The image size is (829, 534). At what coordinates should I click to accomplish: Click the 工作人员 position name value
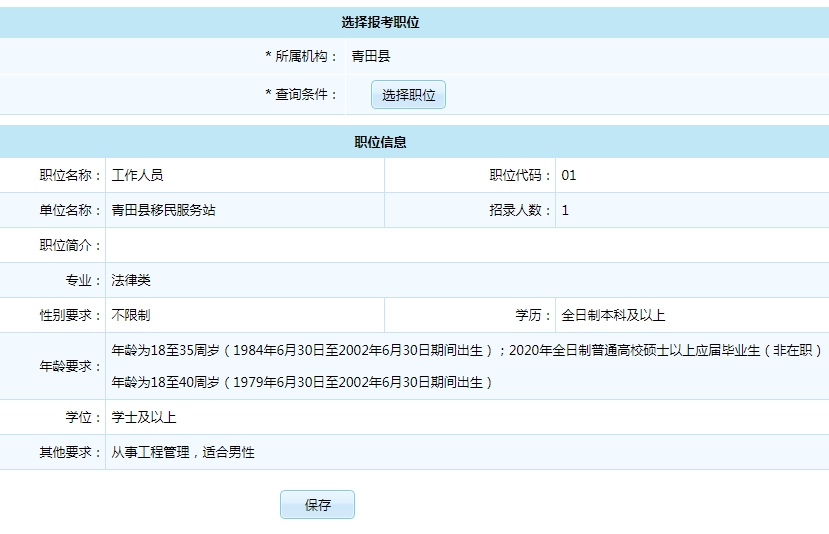tap(138, 175)
